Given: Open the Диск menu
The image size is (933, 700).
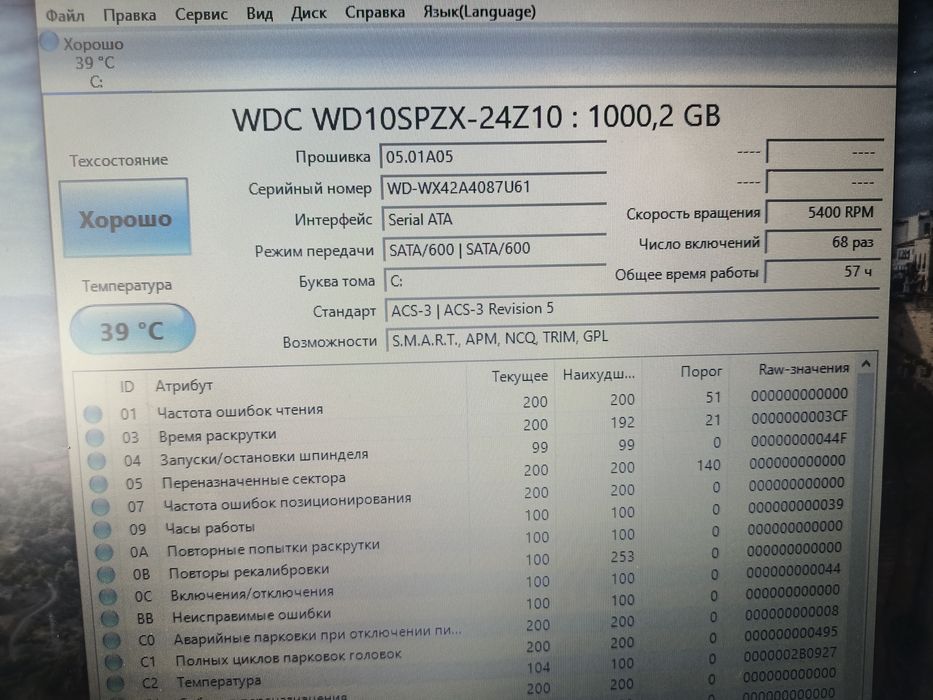Looking at the screenshot, I should 308,12.
